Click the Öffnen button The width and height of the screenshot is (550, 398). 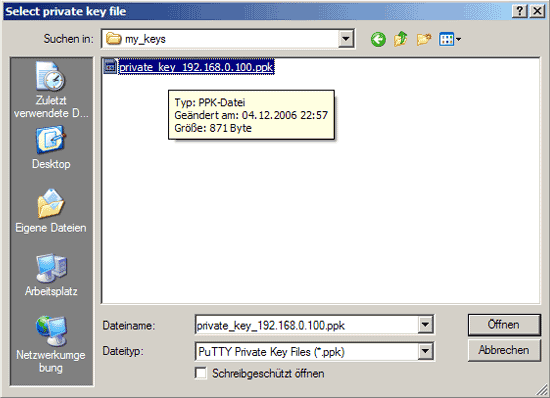pos(504,325)
